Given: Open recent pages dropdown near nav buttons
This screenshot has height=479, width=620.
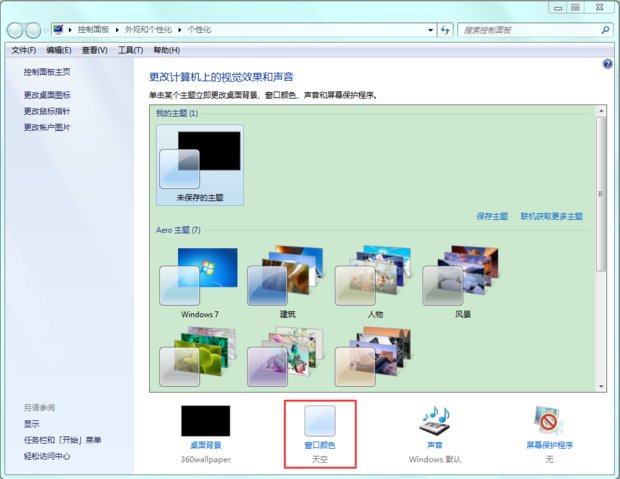Looking at the screenshot, I should tap(46, 30).
